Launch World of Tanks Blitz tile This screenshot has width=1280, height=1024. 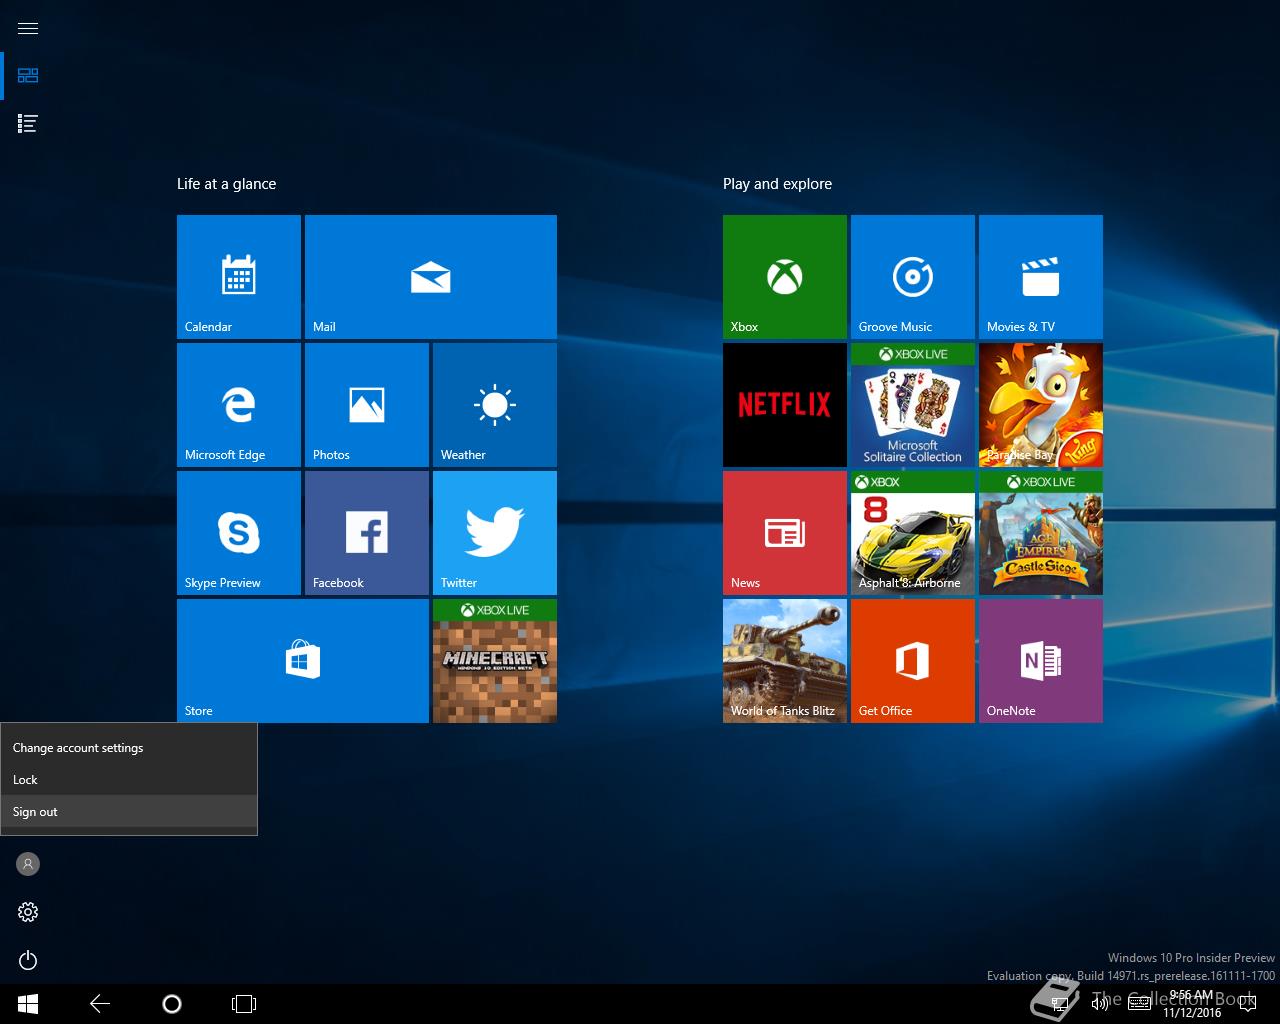point(785,661)
